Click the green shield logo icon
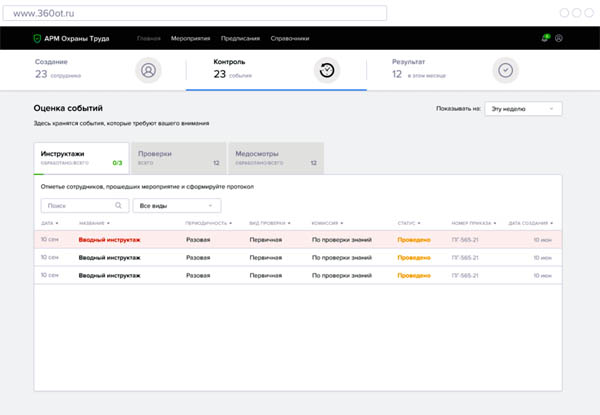This screenshot has width=600, height=415. pos(37,38)
